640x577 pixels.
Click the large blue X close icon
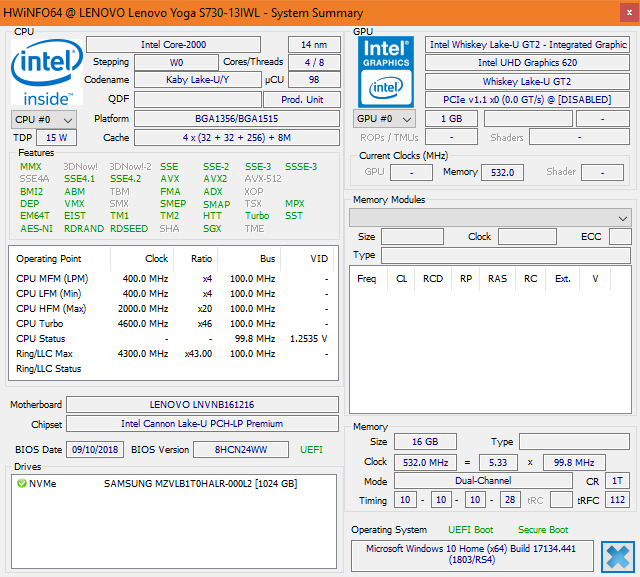click(x=618, y=557)
